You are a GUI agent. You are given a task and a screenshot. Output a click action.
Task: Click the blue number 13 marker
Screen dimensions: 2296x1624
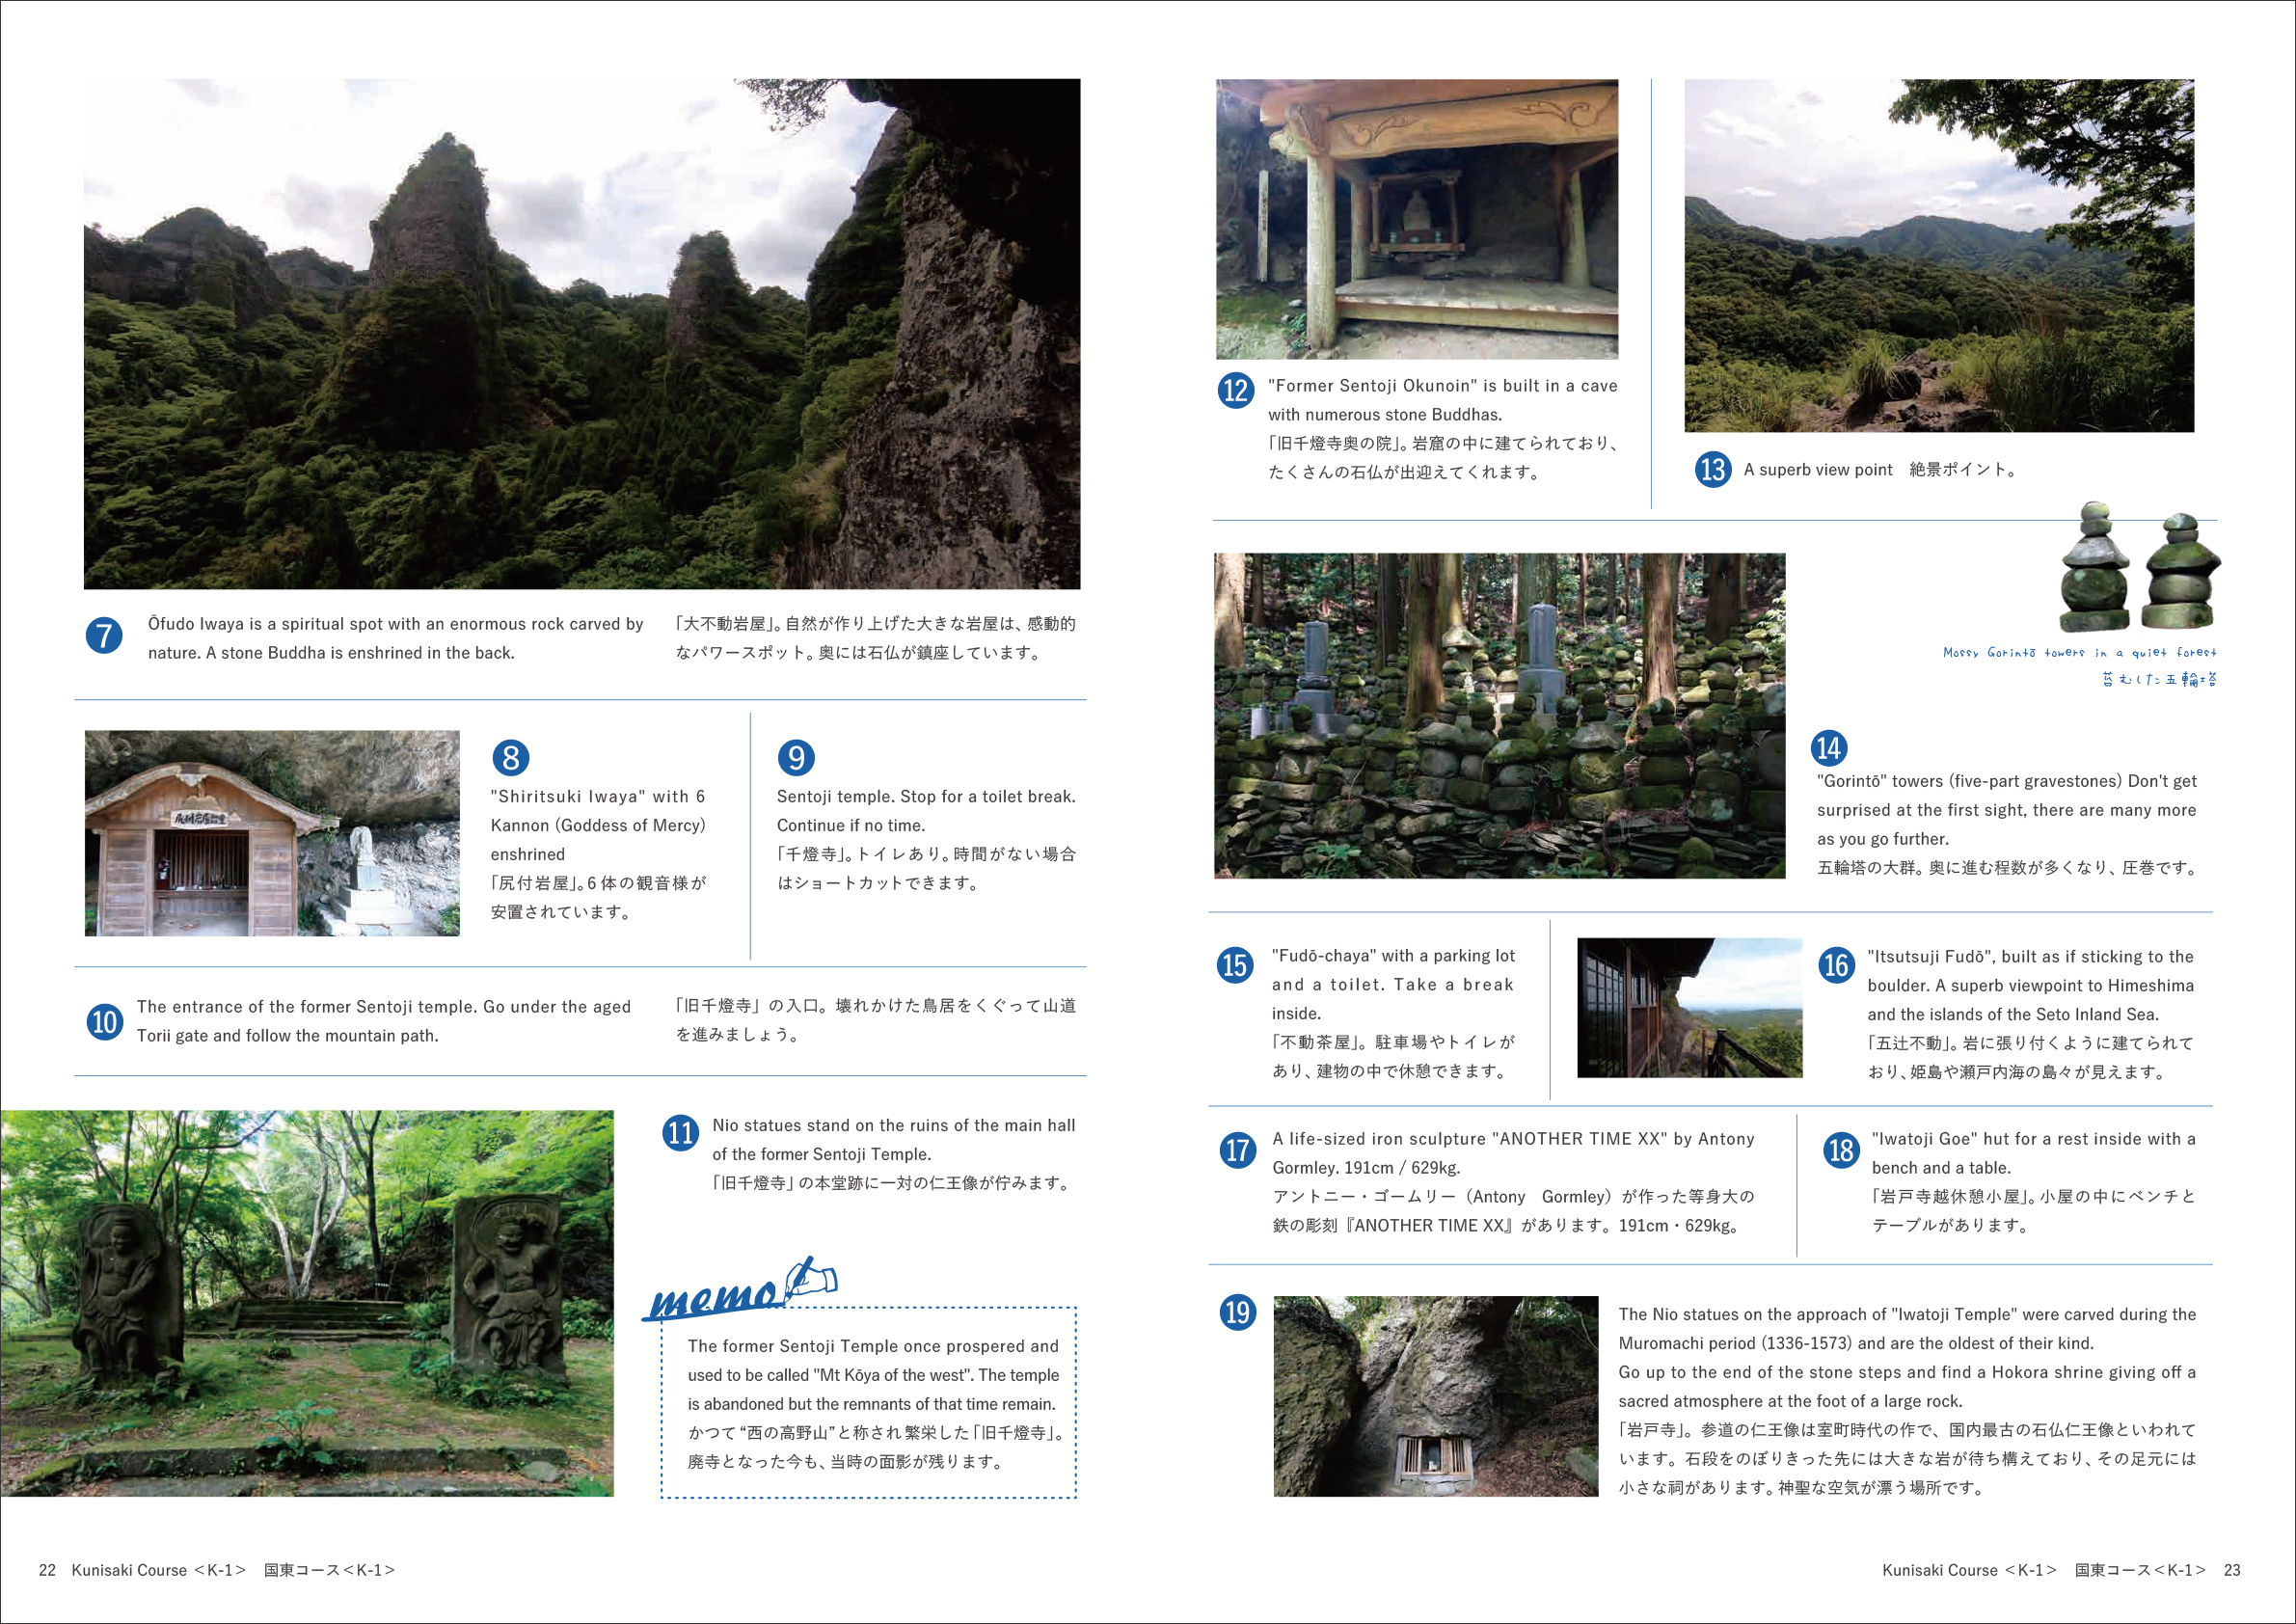coord(1713,469)
